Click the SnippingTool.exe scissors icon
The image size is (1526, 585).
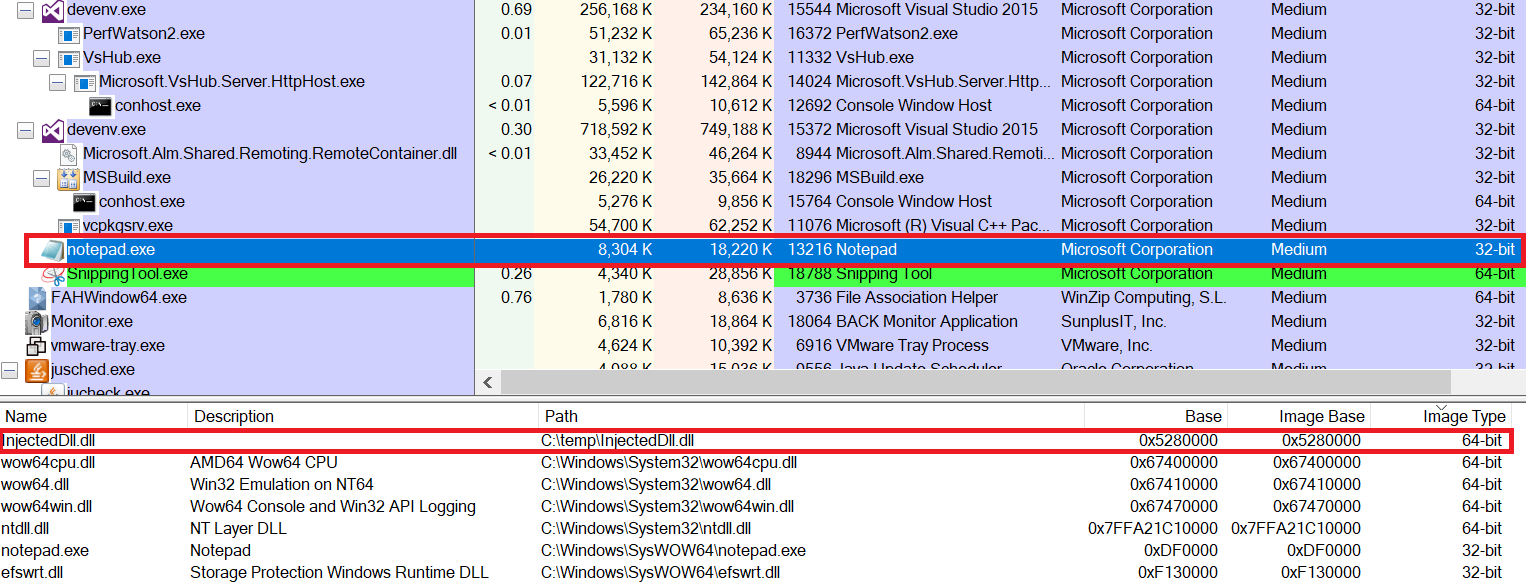(x=54, y=274)
